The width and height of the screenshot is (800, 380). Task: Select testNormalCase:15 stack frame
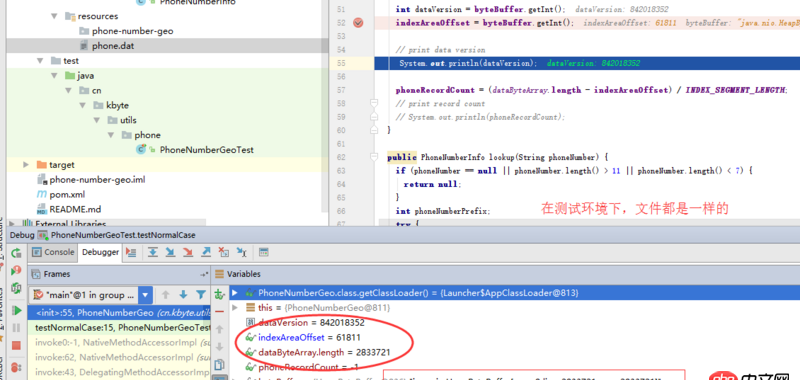pos(119,327)
